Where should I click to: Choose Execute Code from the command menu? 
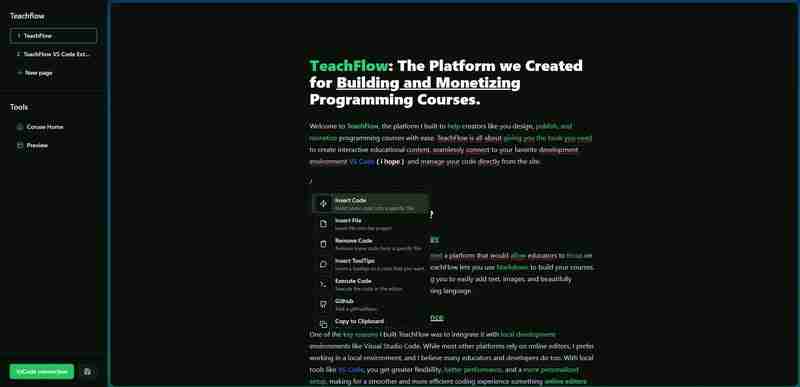pos(371,284)
